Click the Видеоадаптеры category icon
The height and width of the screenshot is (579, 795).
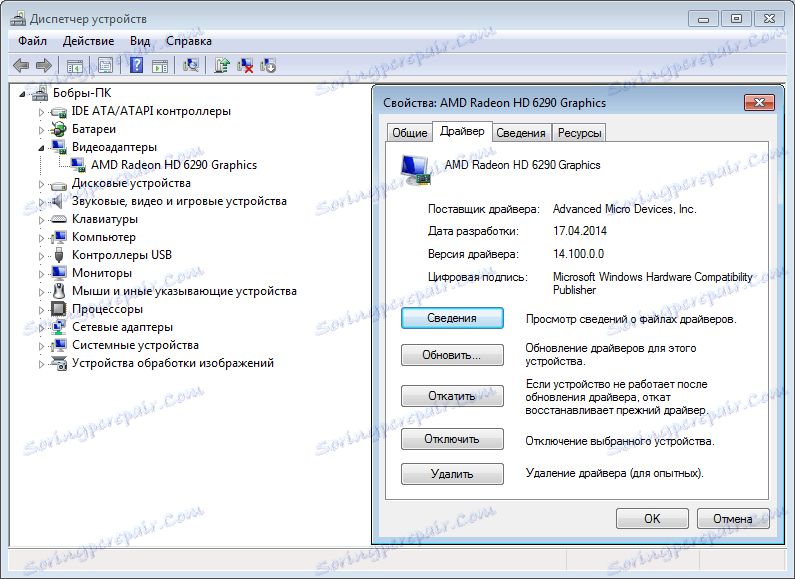[59, 148]
